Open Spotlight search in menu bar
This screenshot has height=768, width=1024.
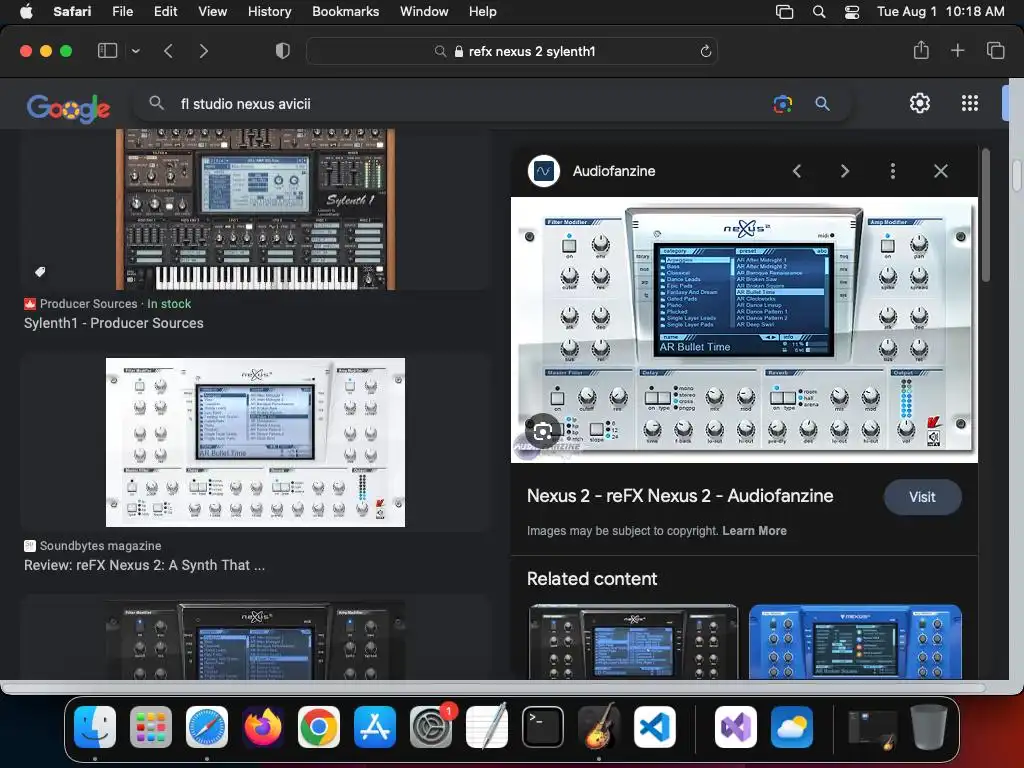pyautogui.click(x=819, y=12)
